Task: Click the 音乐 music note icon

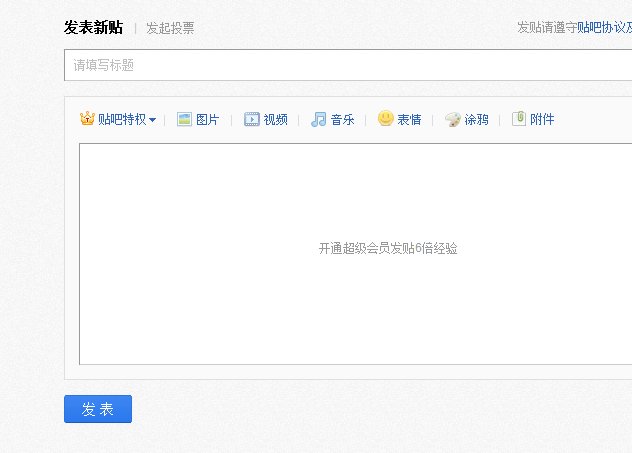Action: [x=318, y=119]
